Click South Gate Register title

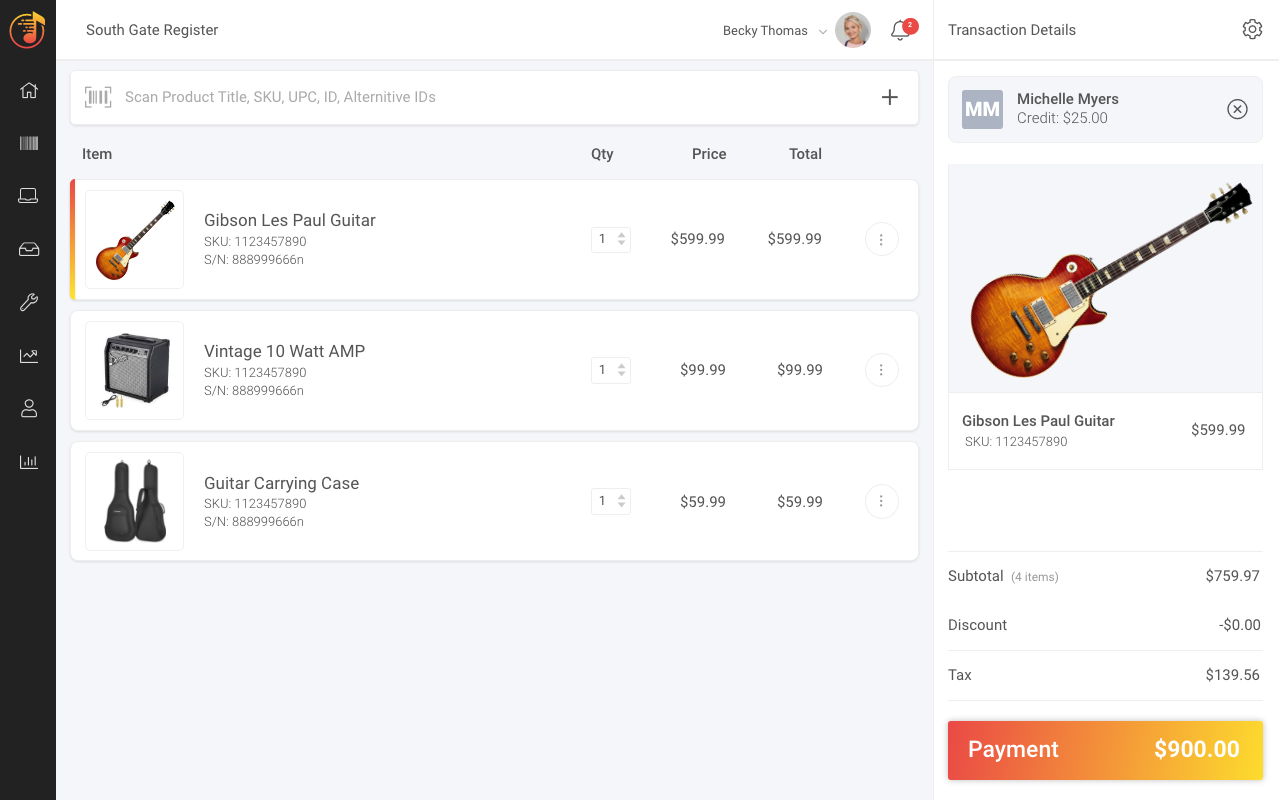click(x=152, y=30)
